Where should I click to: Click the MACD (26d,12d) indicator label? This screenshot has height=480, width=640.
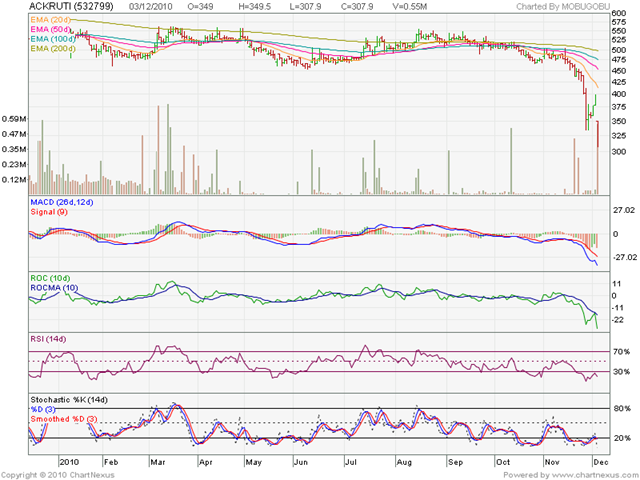click(x=62, y=202)
